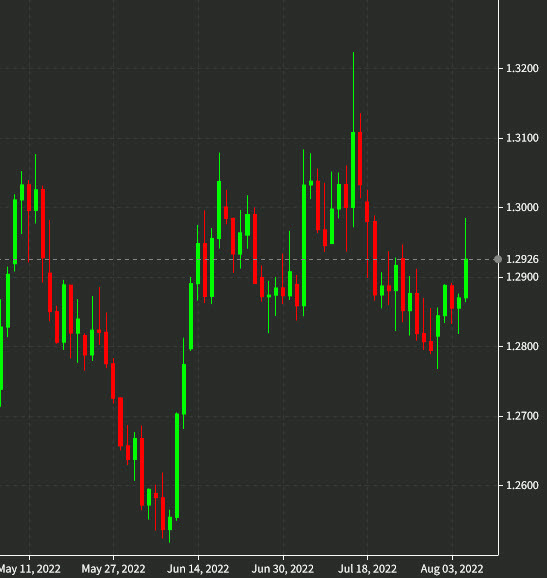
Task: Click the 1.2800 price axis label
Action: pyautogui.click(x=522, y=347)
